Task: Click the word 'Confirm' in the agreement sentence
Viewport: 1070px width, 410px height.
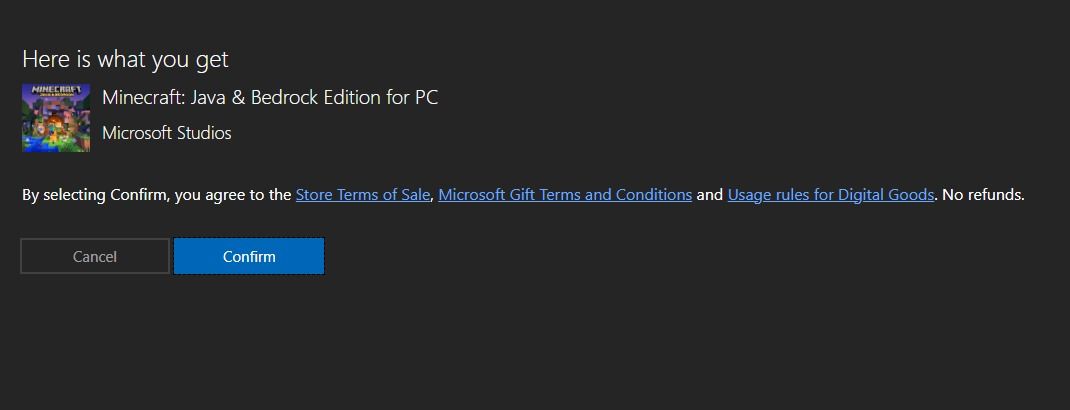Action: pos(137,195)
